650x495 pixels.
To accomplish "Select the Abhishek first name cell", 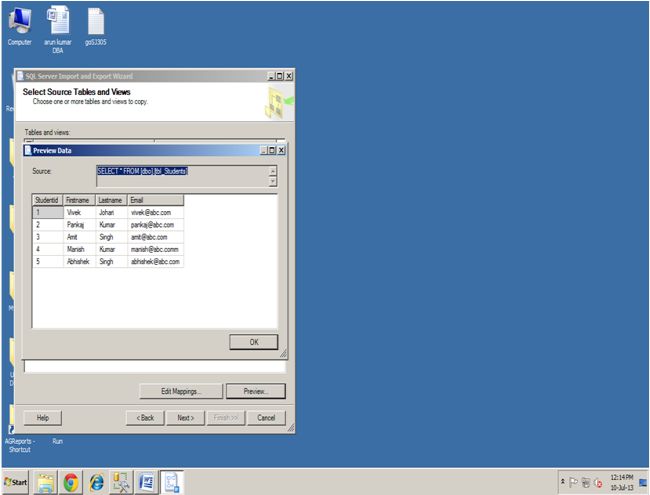I will point(79,262).
